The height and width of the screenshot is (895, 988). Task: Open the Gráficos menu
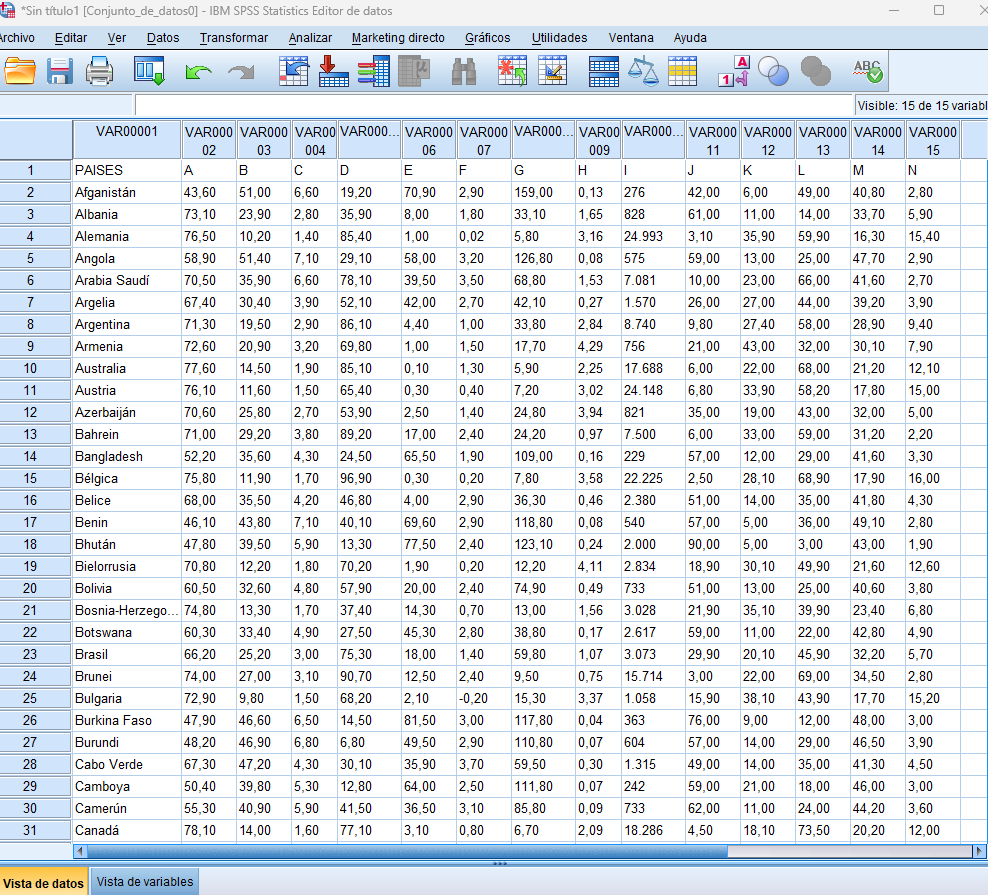487,38
